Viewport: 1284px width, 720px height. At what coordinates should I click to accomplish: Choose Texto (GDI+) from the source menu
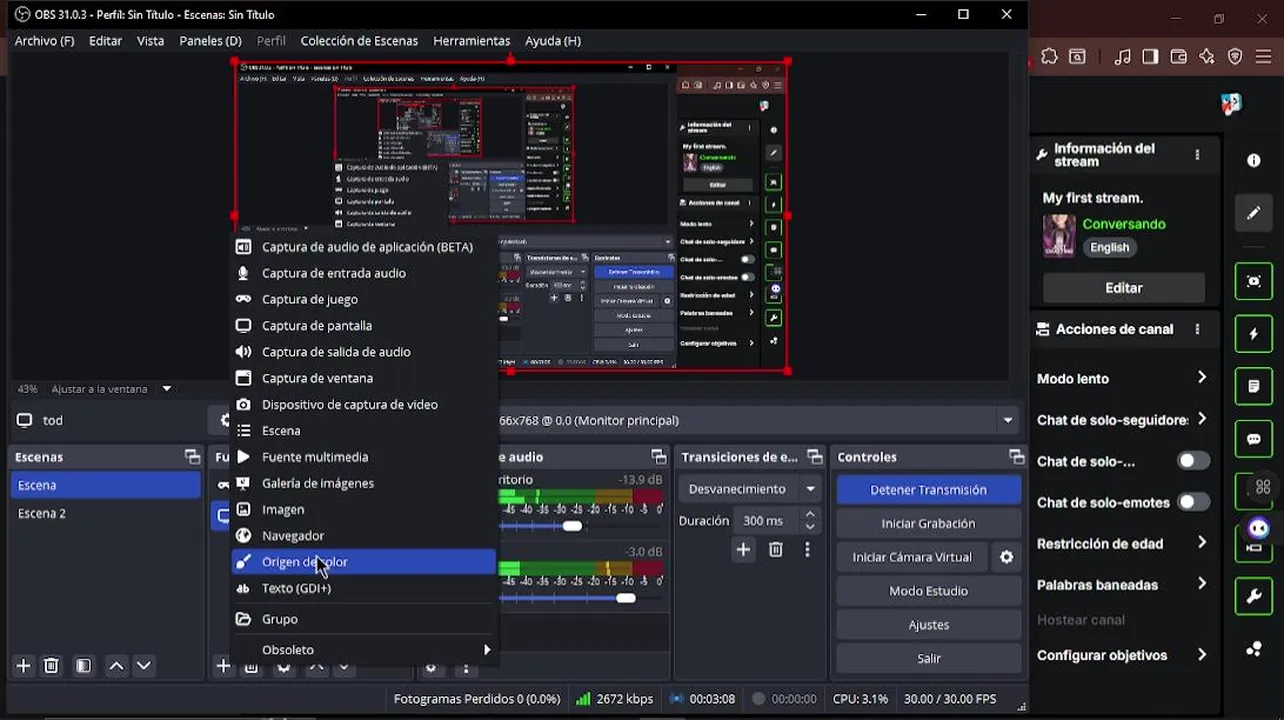click(x=364, y=588)
